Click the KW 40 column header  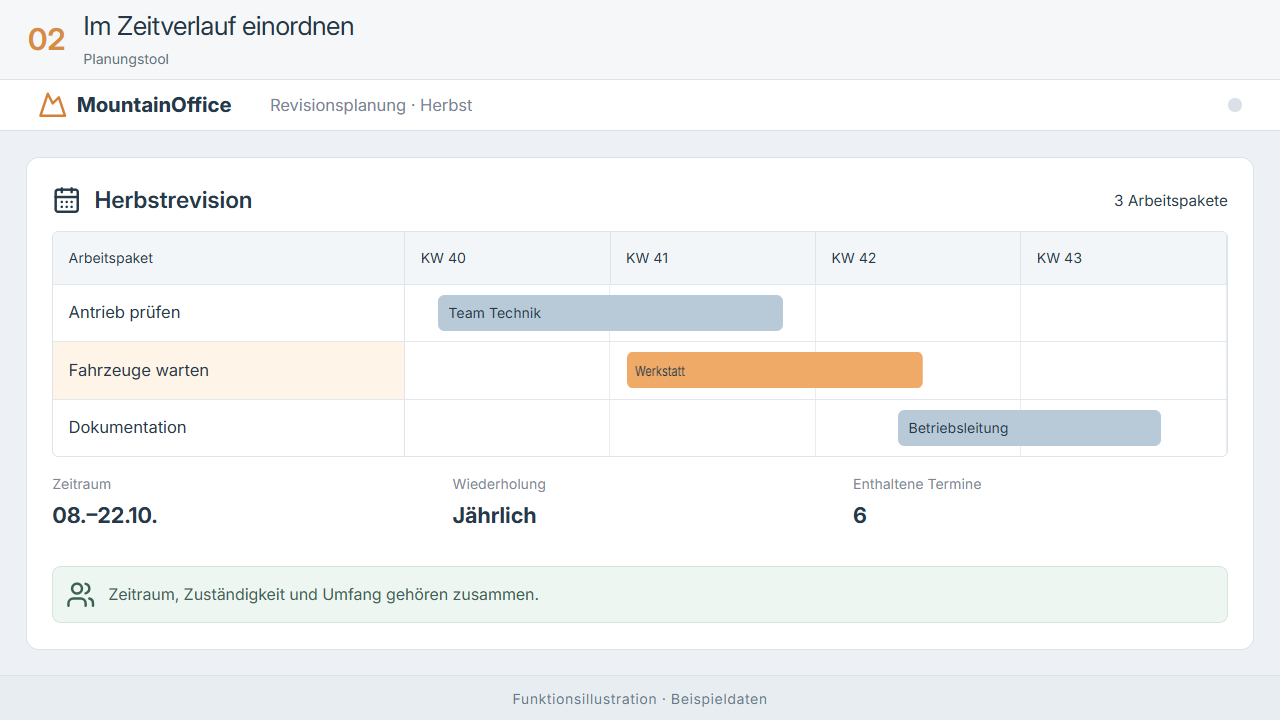(508, 258)
